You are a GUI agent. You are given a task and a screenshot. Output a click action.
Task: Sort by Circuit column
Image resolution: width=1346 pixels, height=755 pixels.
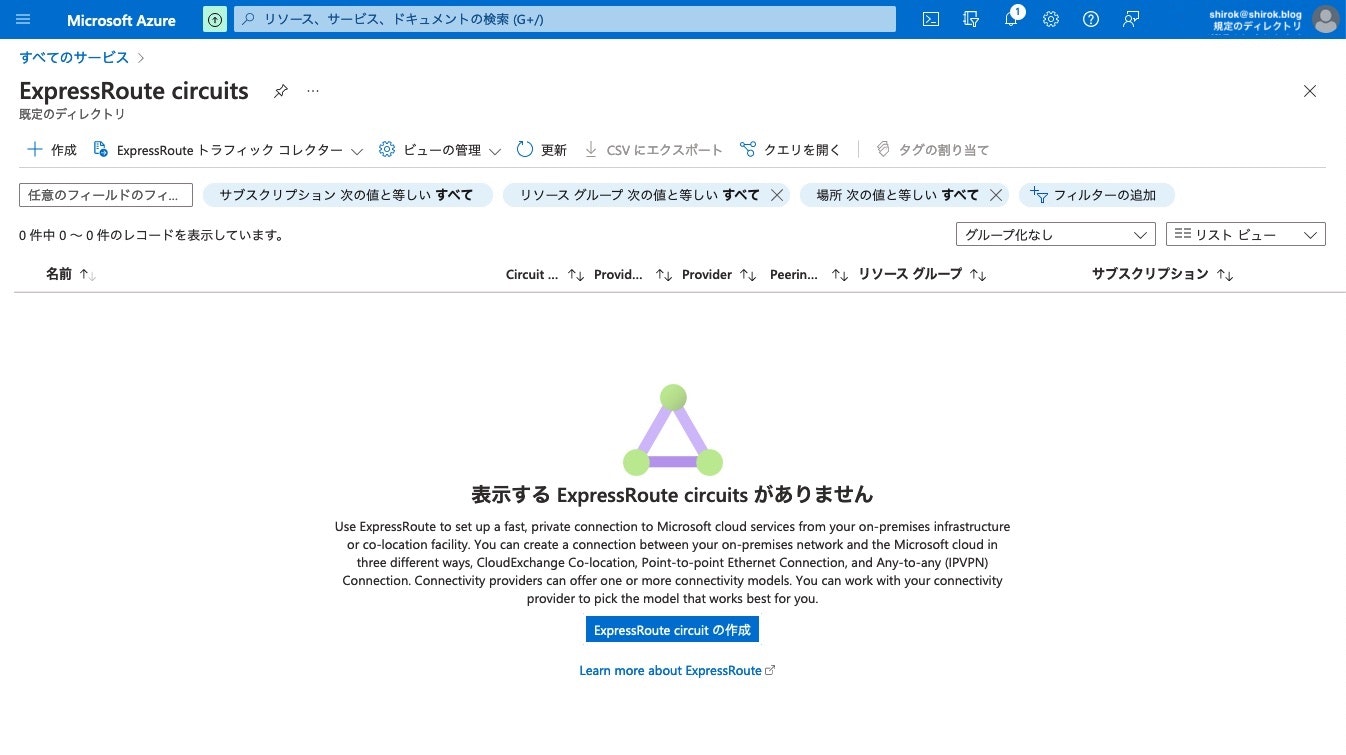pyautogui.click(x=545, y=274)
